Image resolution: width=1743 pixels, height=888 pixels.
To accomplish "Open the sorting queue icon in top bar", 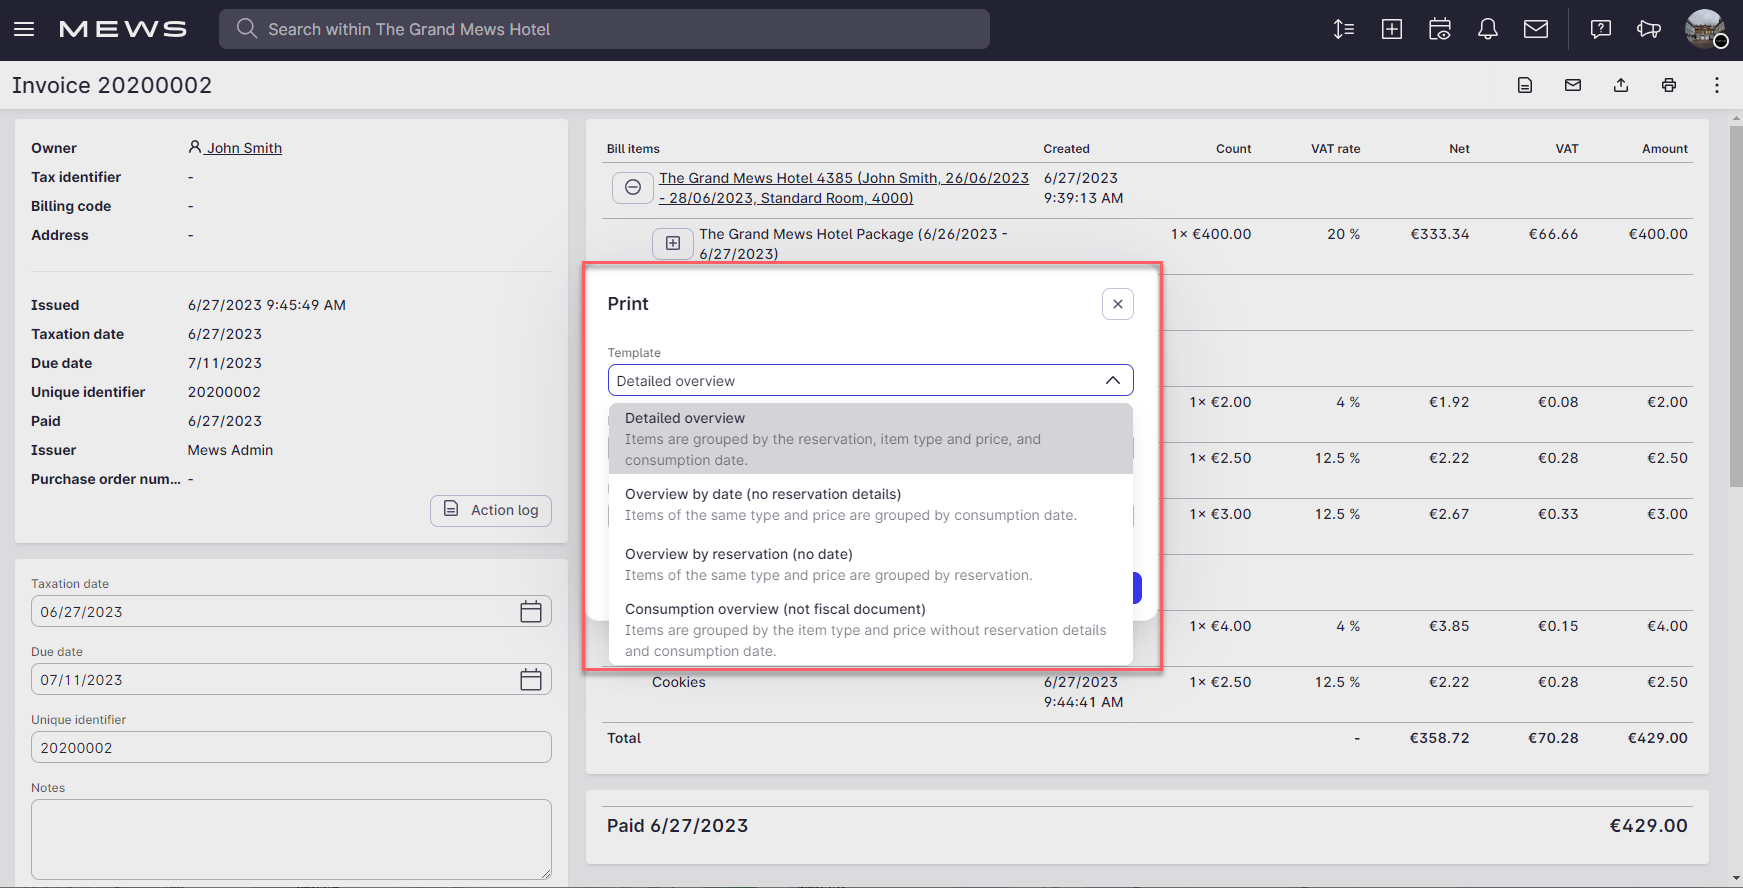I will coord(1344,29).
